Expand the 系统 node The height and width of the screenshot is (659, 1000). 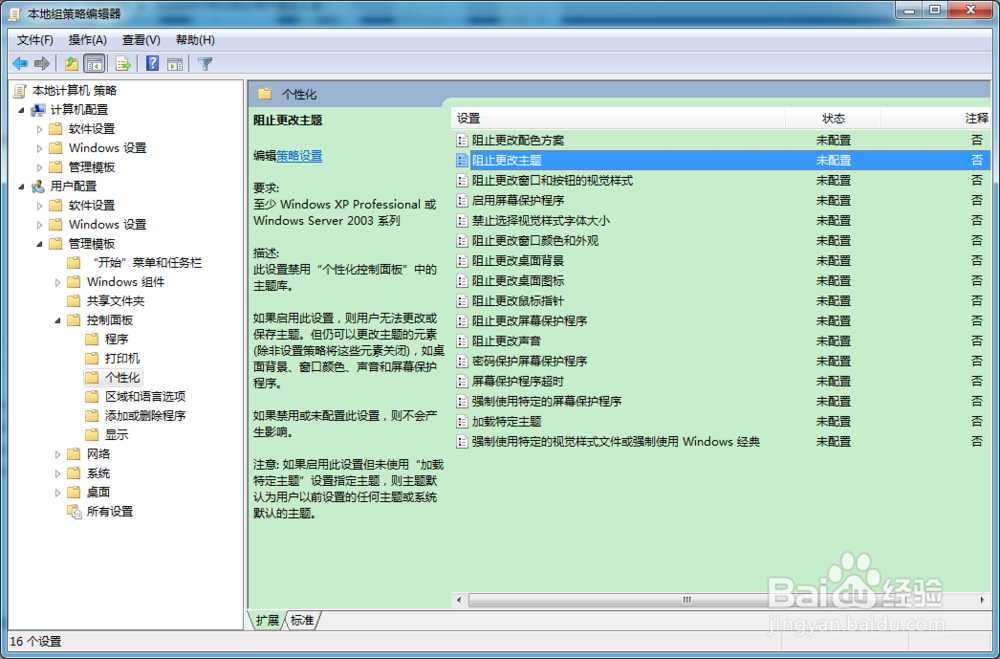[x=57, y=473]
